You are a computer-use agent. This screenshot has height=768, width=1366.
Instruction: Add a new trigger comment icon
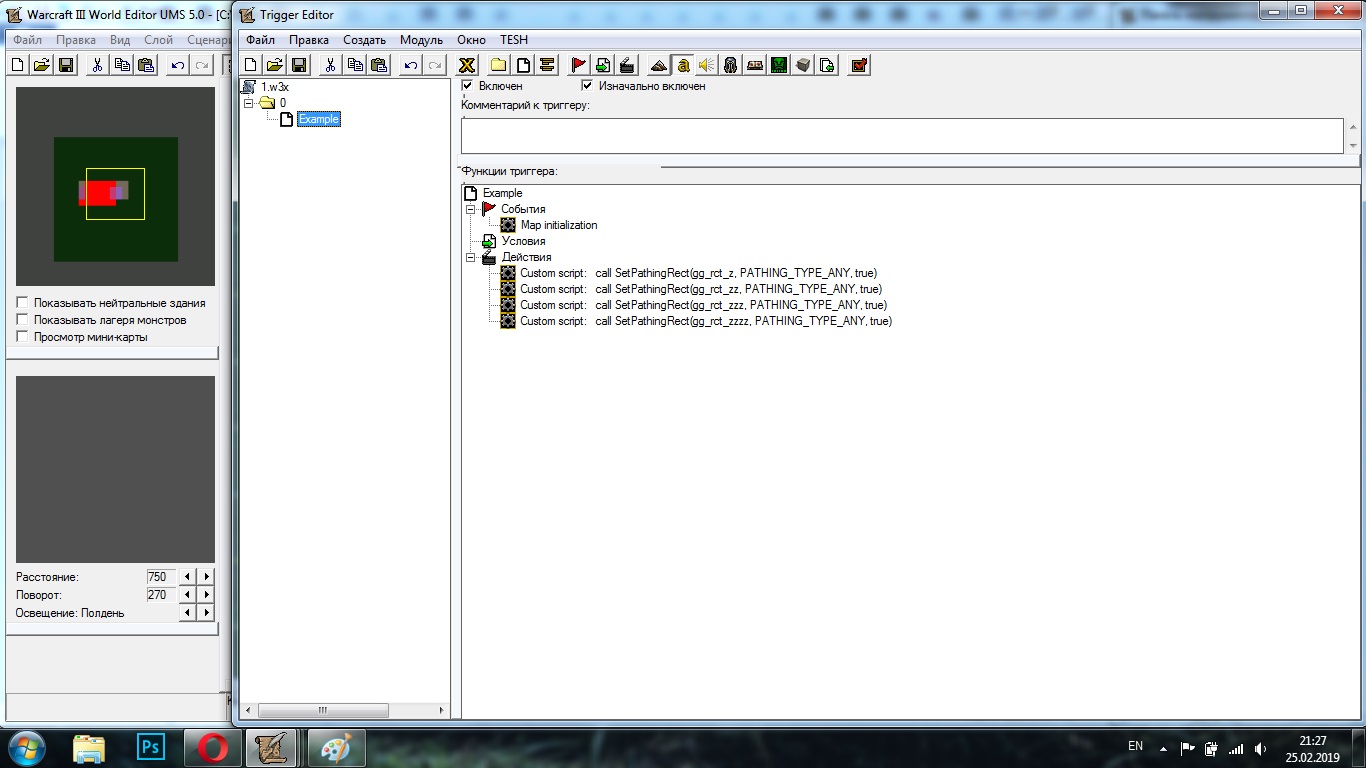(547, 65)
